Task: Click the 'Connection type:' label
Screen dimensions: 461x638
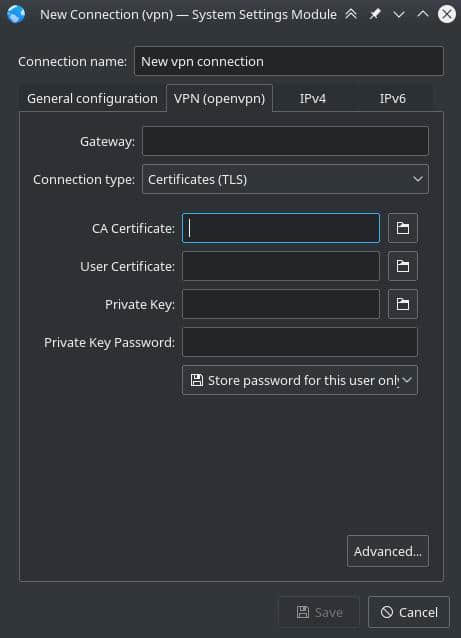Action: (x=84, y=179)
